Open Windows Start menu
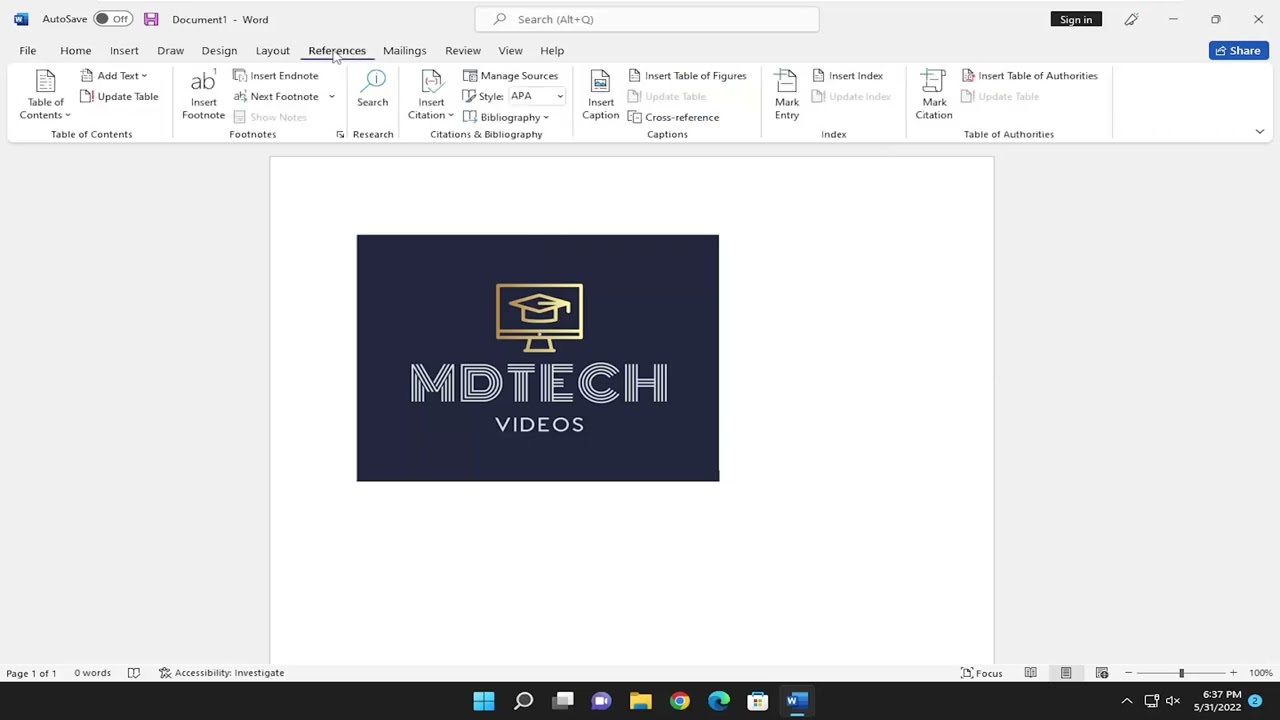Viewport: 1280px width, 720px height. tap(484, 701)
